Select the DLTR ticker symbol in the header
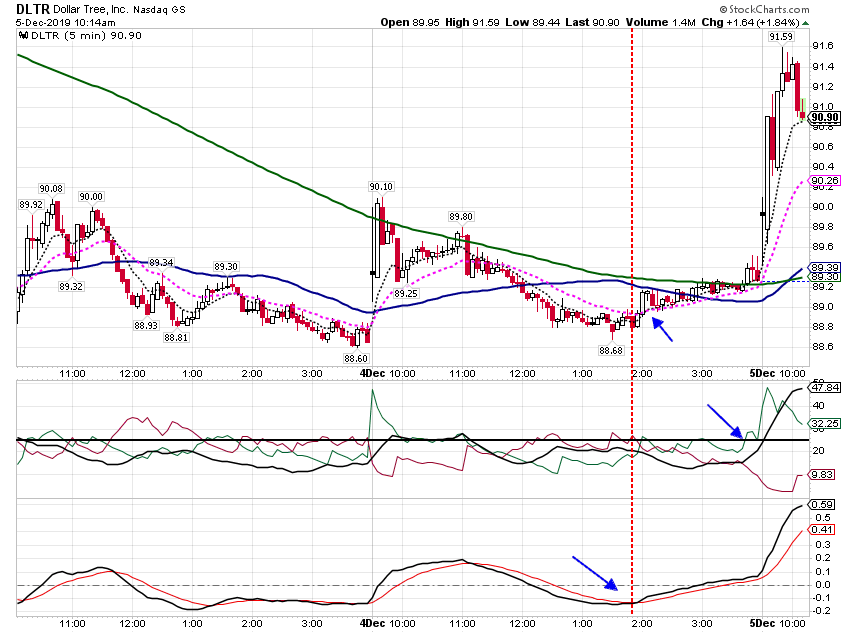Screen dimensions: 850x633 pyautogui.click(x=33, y=9)
